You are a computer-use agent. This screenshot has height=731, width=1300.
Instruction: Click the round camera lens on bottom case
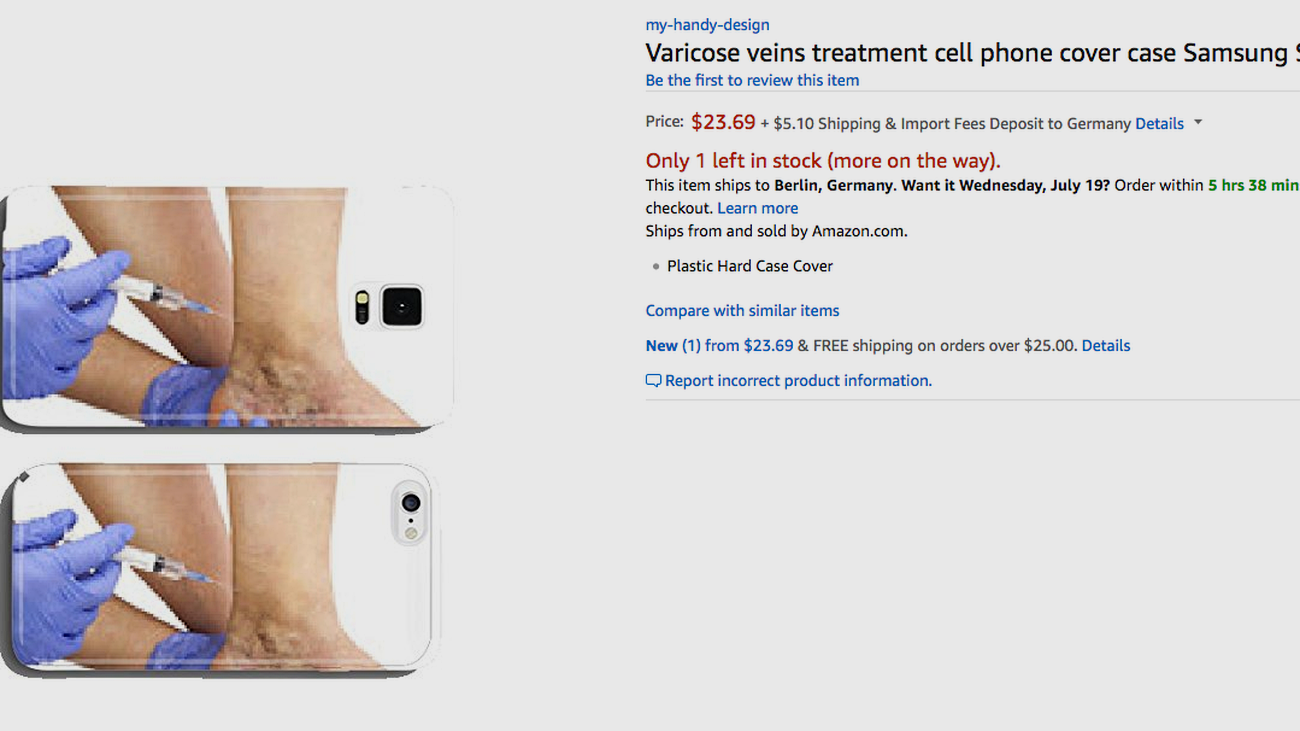point(410,503)
